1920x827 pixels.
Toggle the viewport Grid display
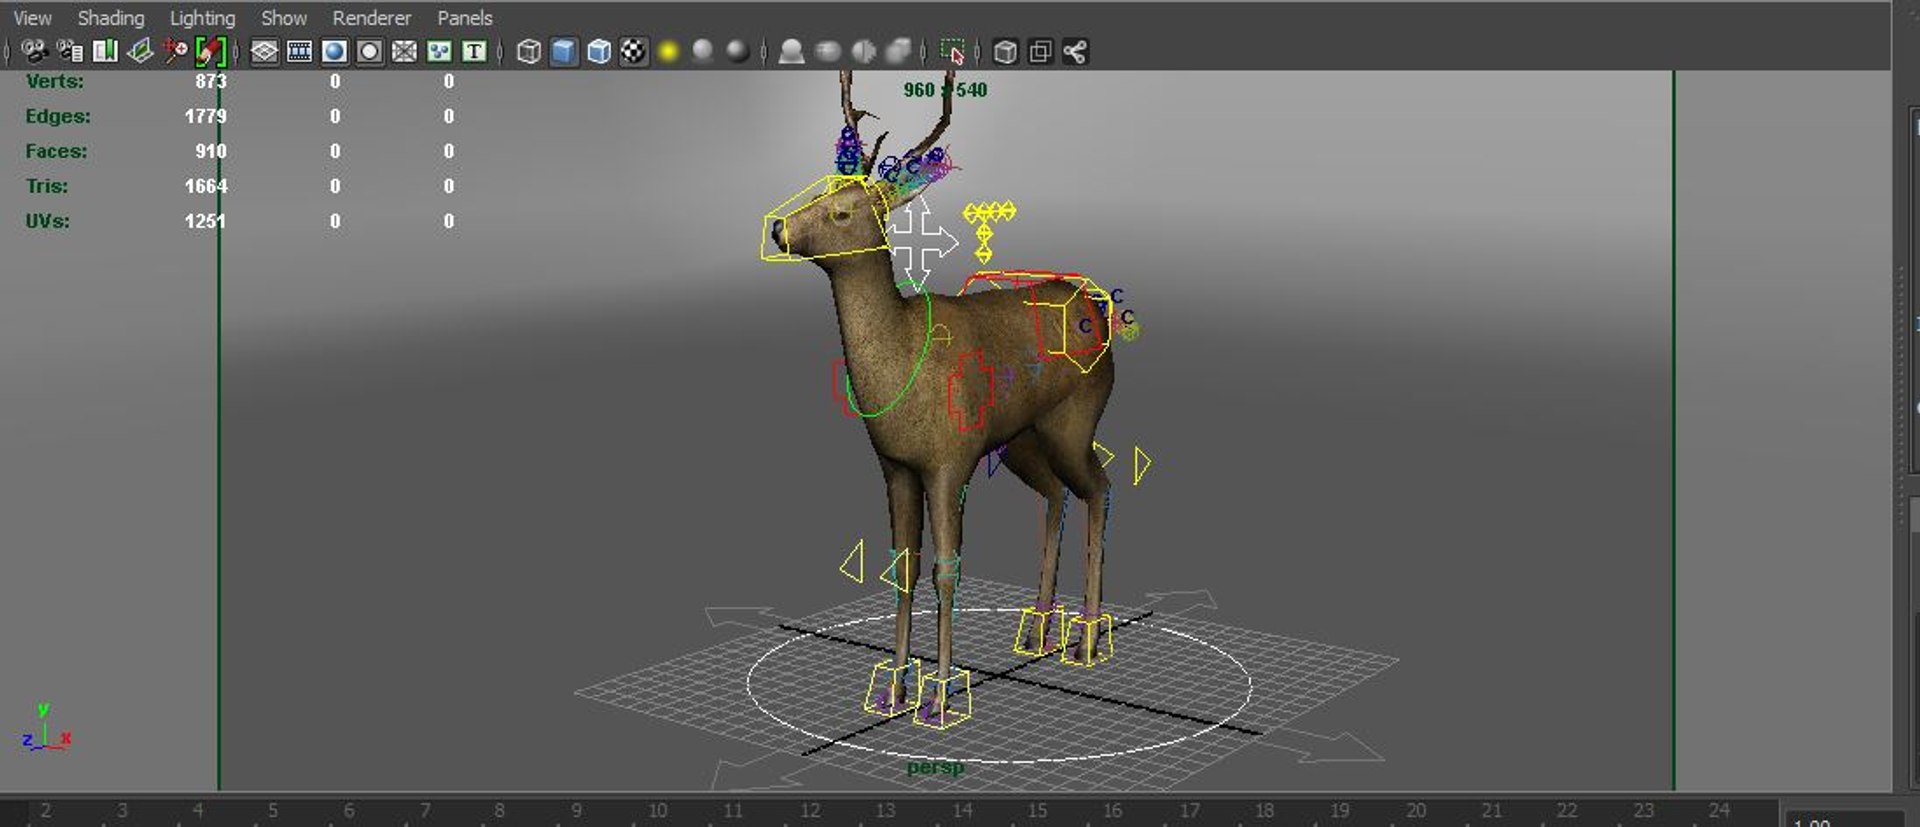(x=264, y=51)
